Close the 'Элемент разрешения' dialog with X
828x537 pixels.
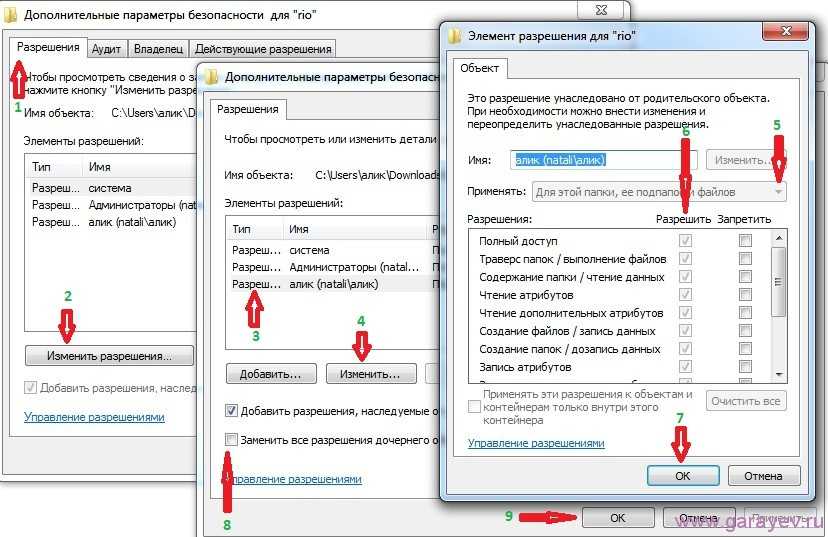[x=785, y=31]
